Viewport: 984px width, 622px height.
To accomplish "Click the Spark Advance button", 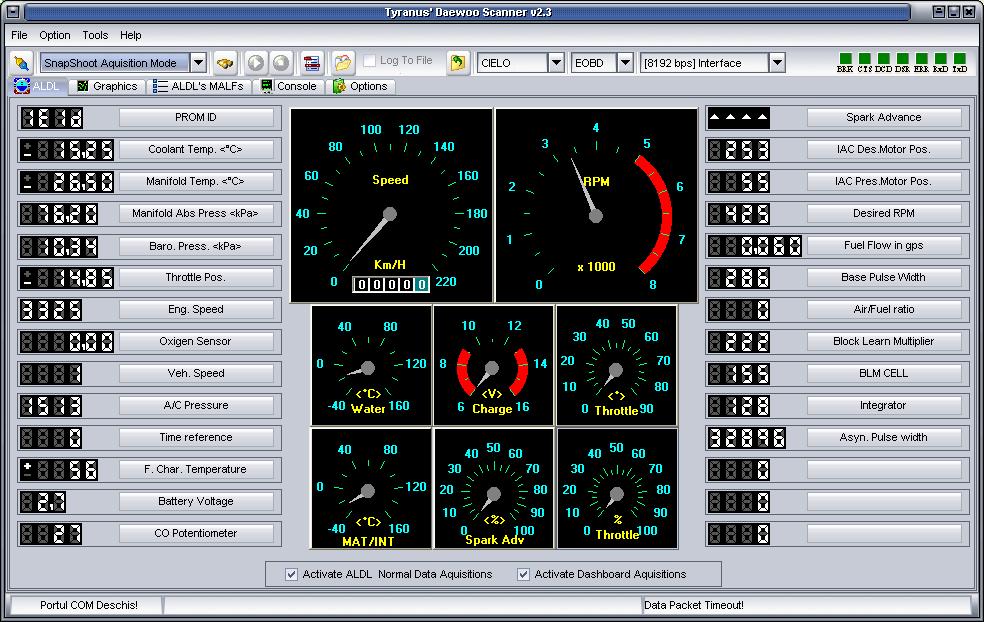I will click(884, 118).
